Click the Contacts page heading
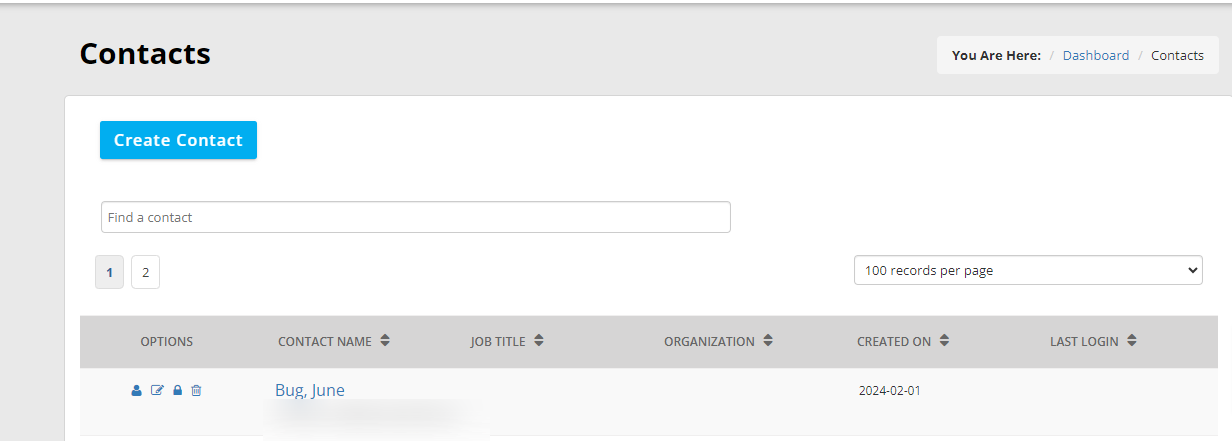 point(145,53)
